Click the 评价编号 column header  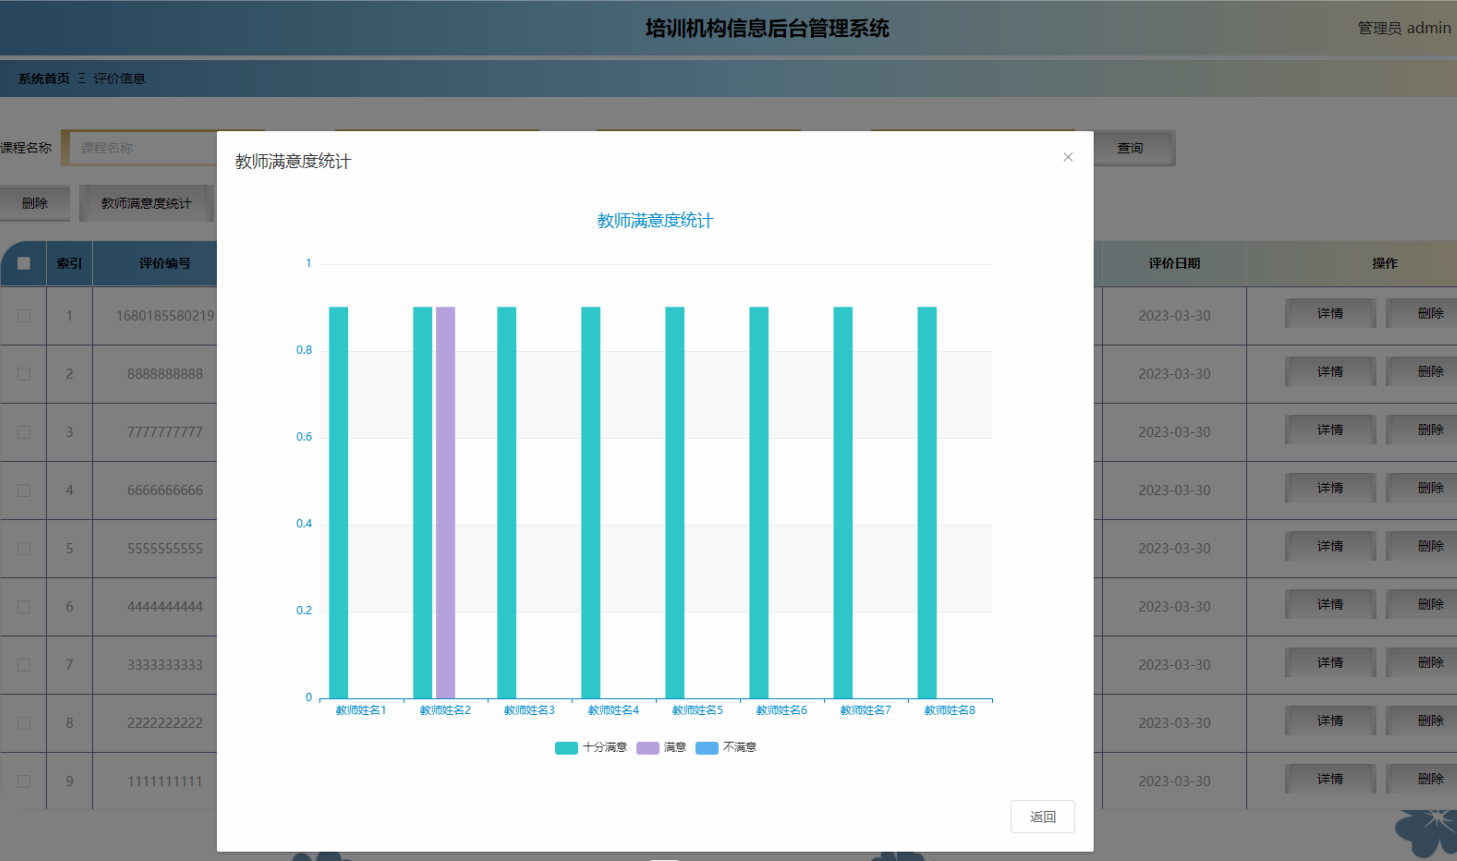pos(165,264)
